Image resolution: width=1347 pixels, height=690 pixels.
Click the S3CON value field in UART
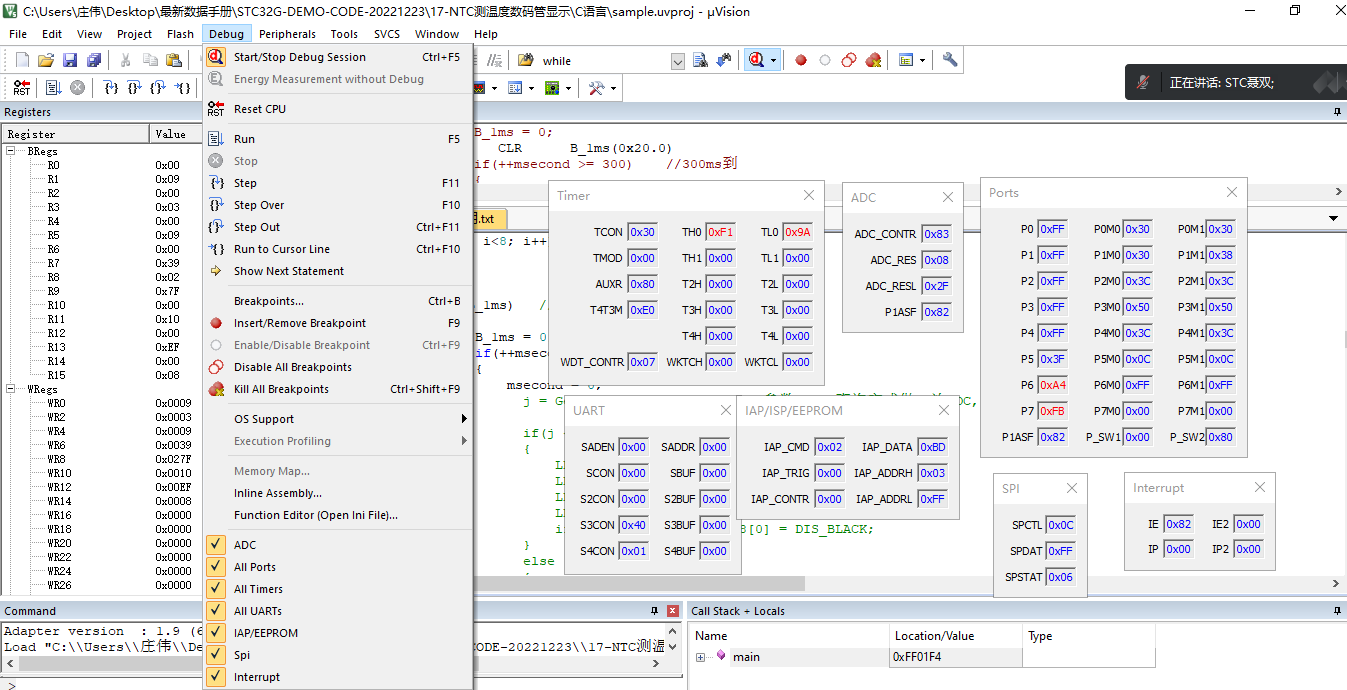634,525
